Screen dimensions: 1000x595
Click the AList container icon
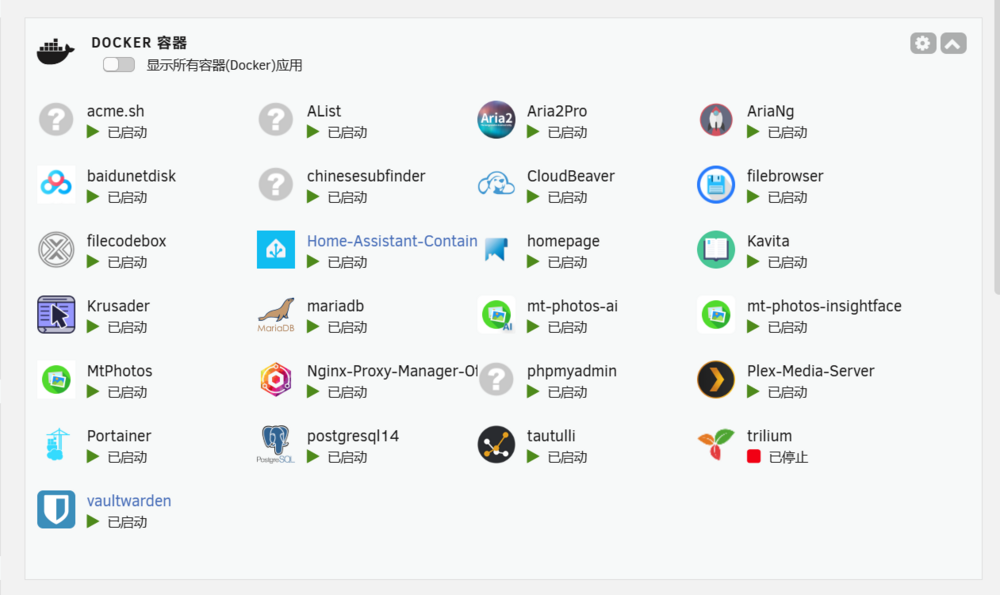click(x=276, y=119)
